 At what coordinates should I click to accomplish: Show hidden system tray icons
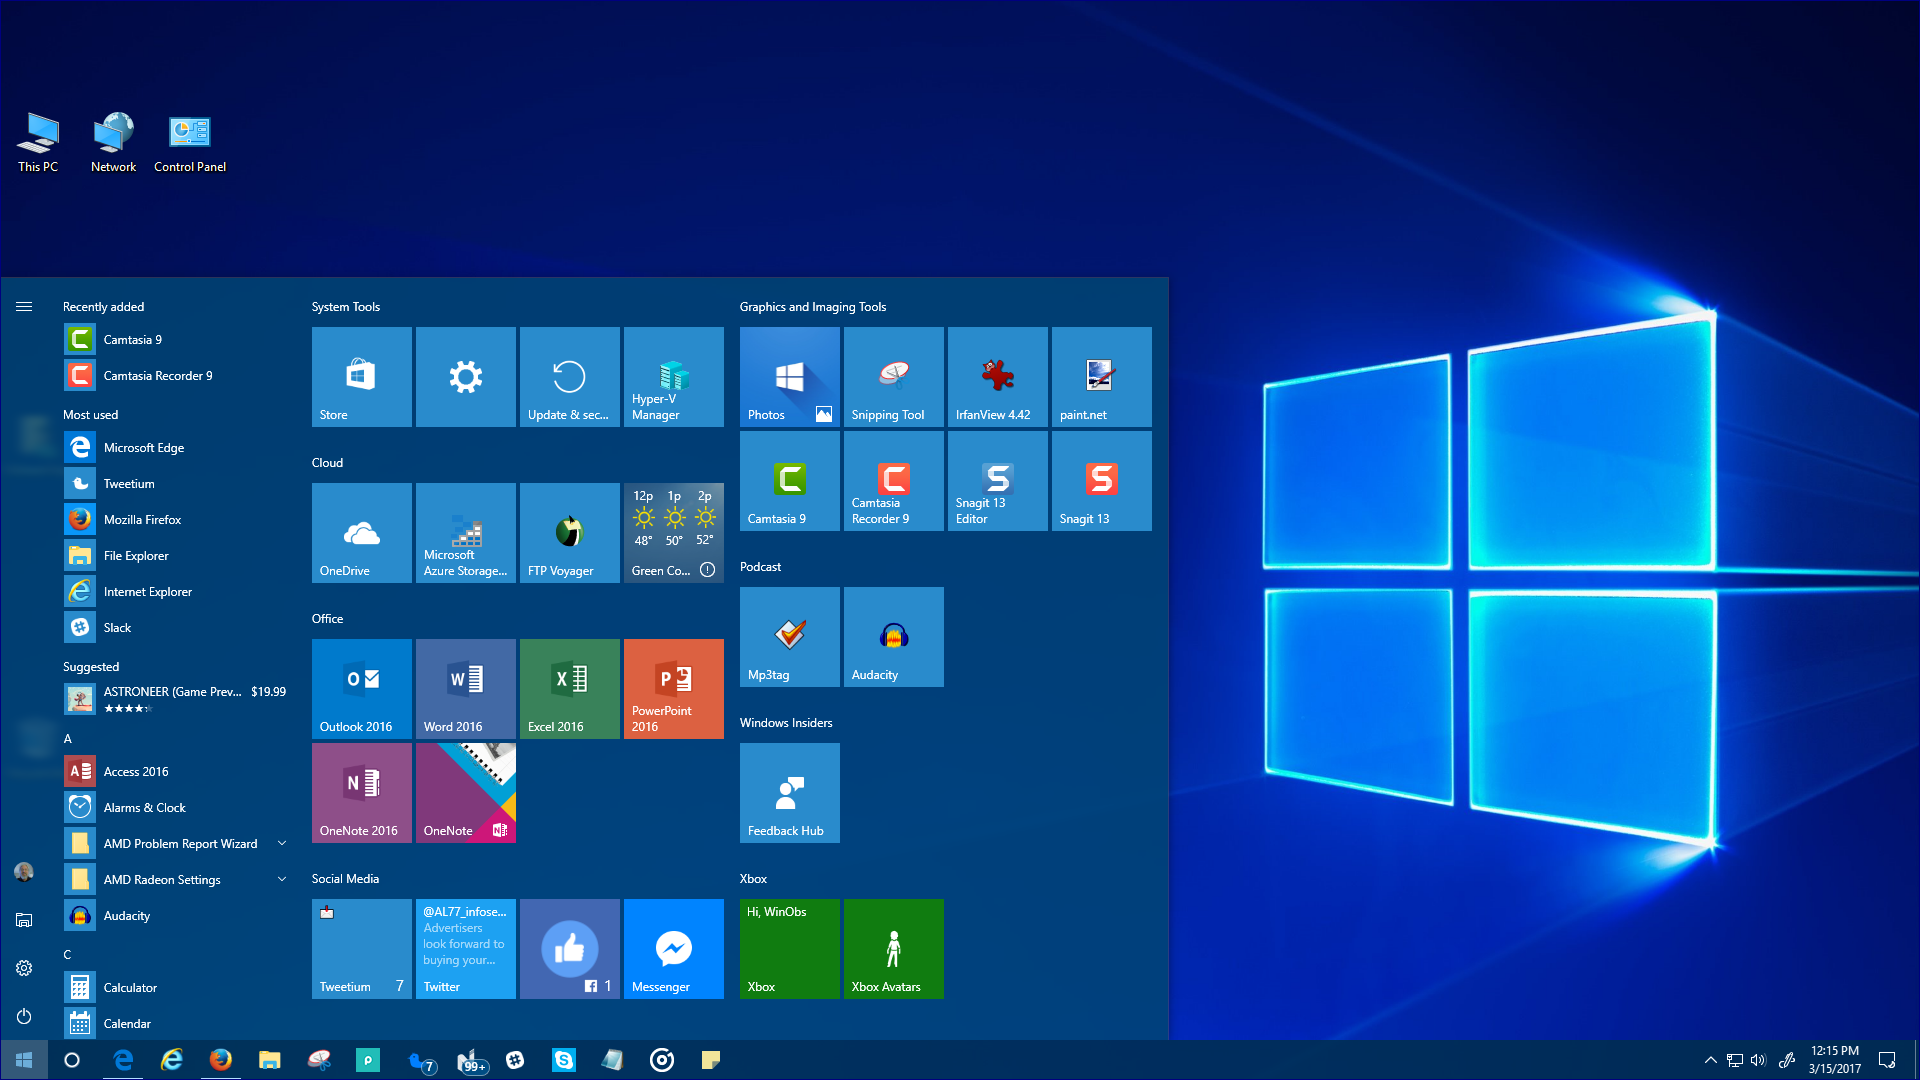1710,1060
